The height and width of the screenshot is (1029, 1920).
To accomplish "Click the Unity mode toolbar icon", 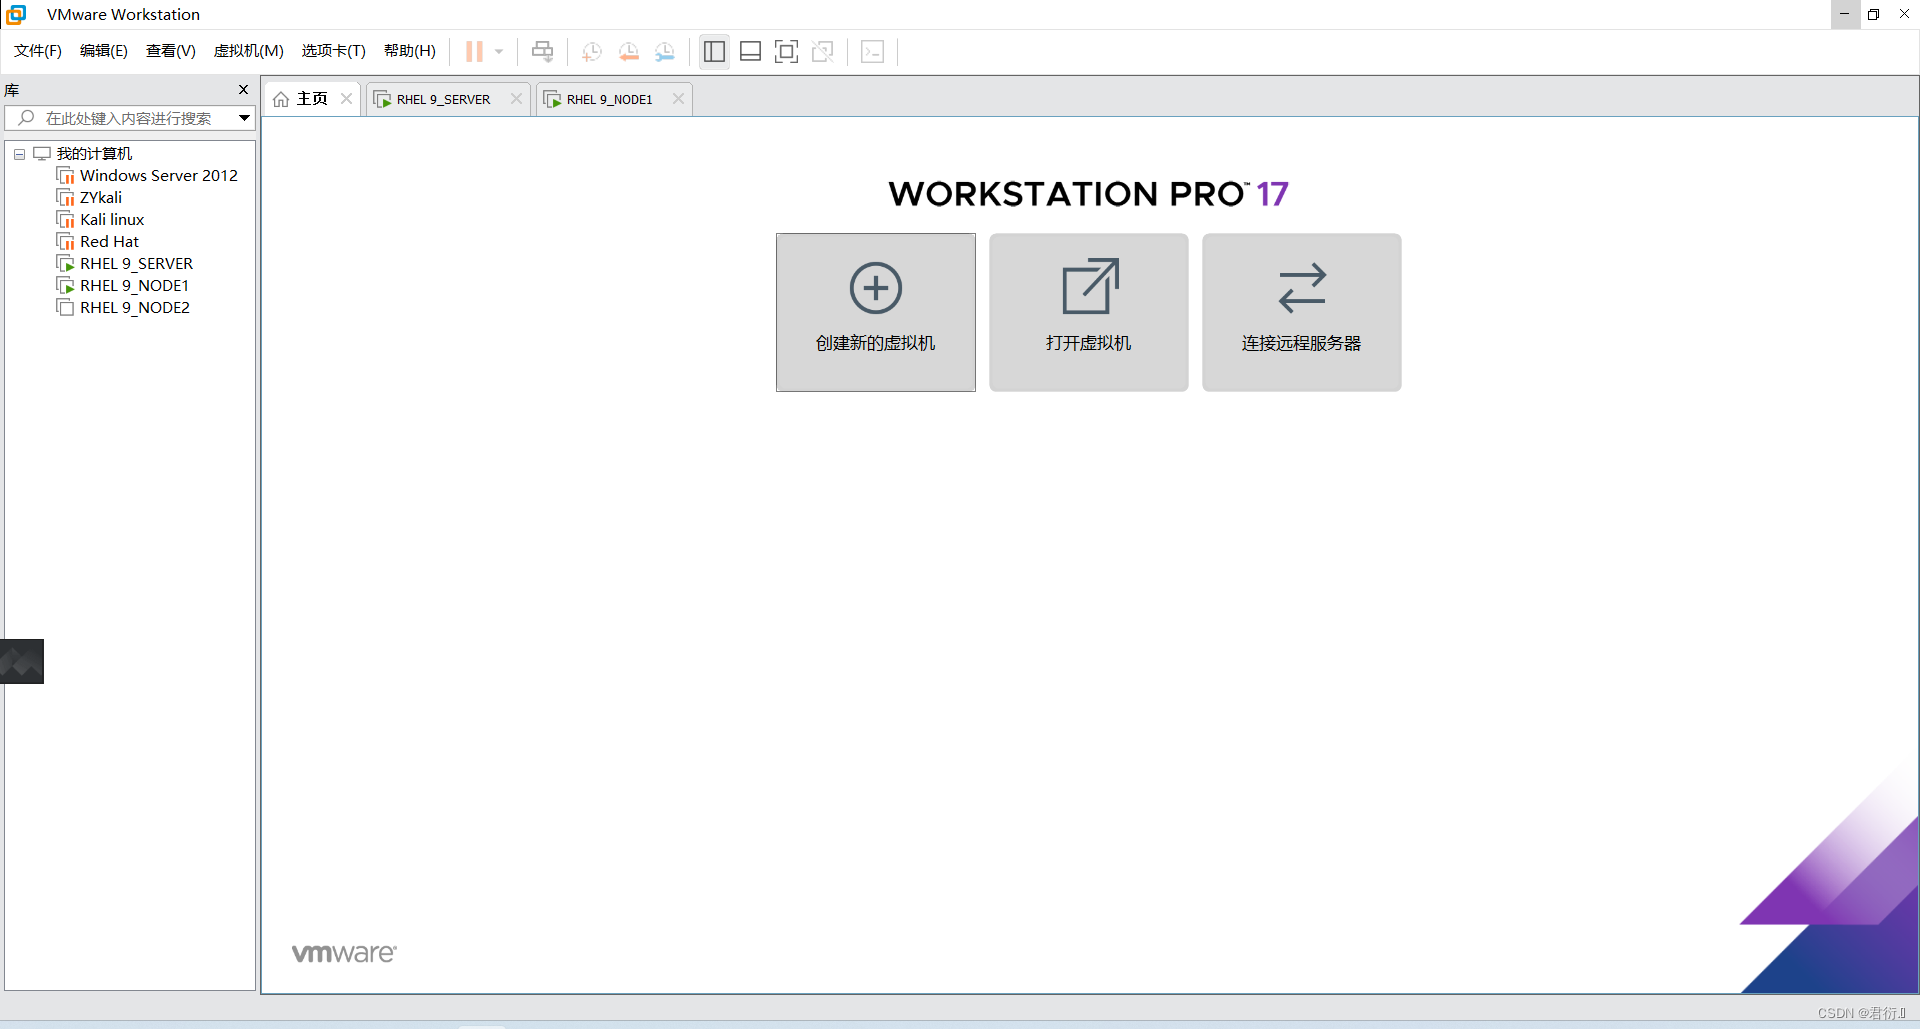I will (823, 51).
